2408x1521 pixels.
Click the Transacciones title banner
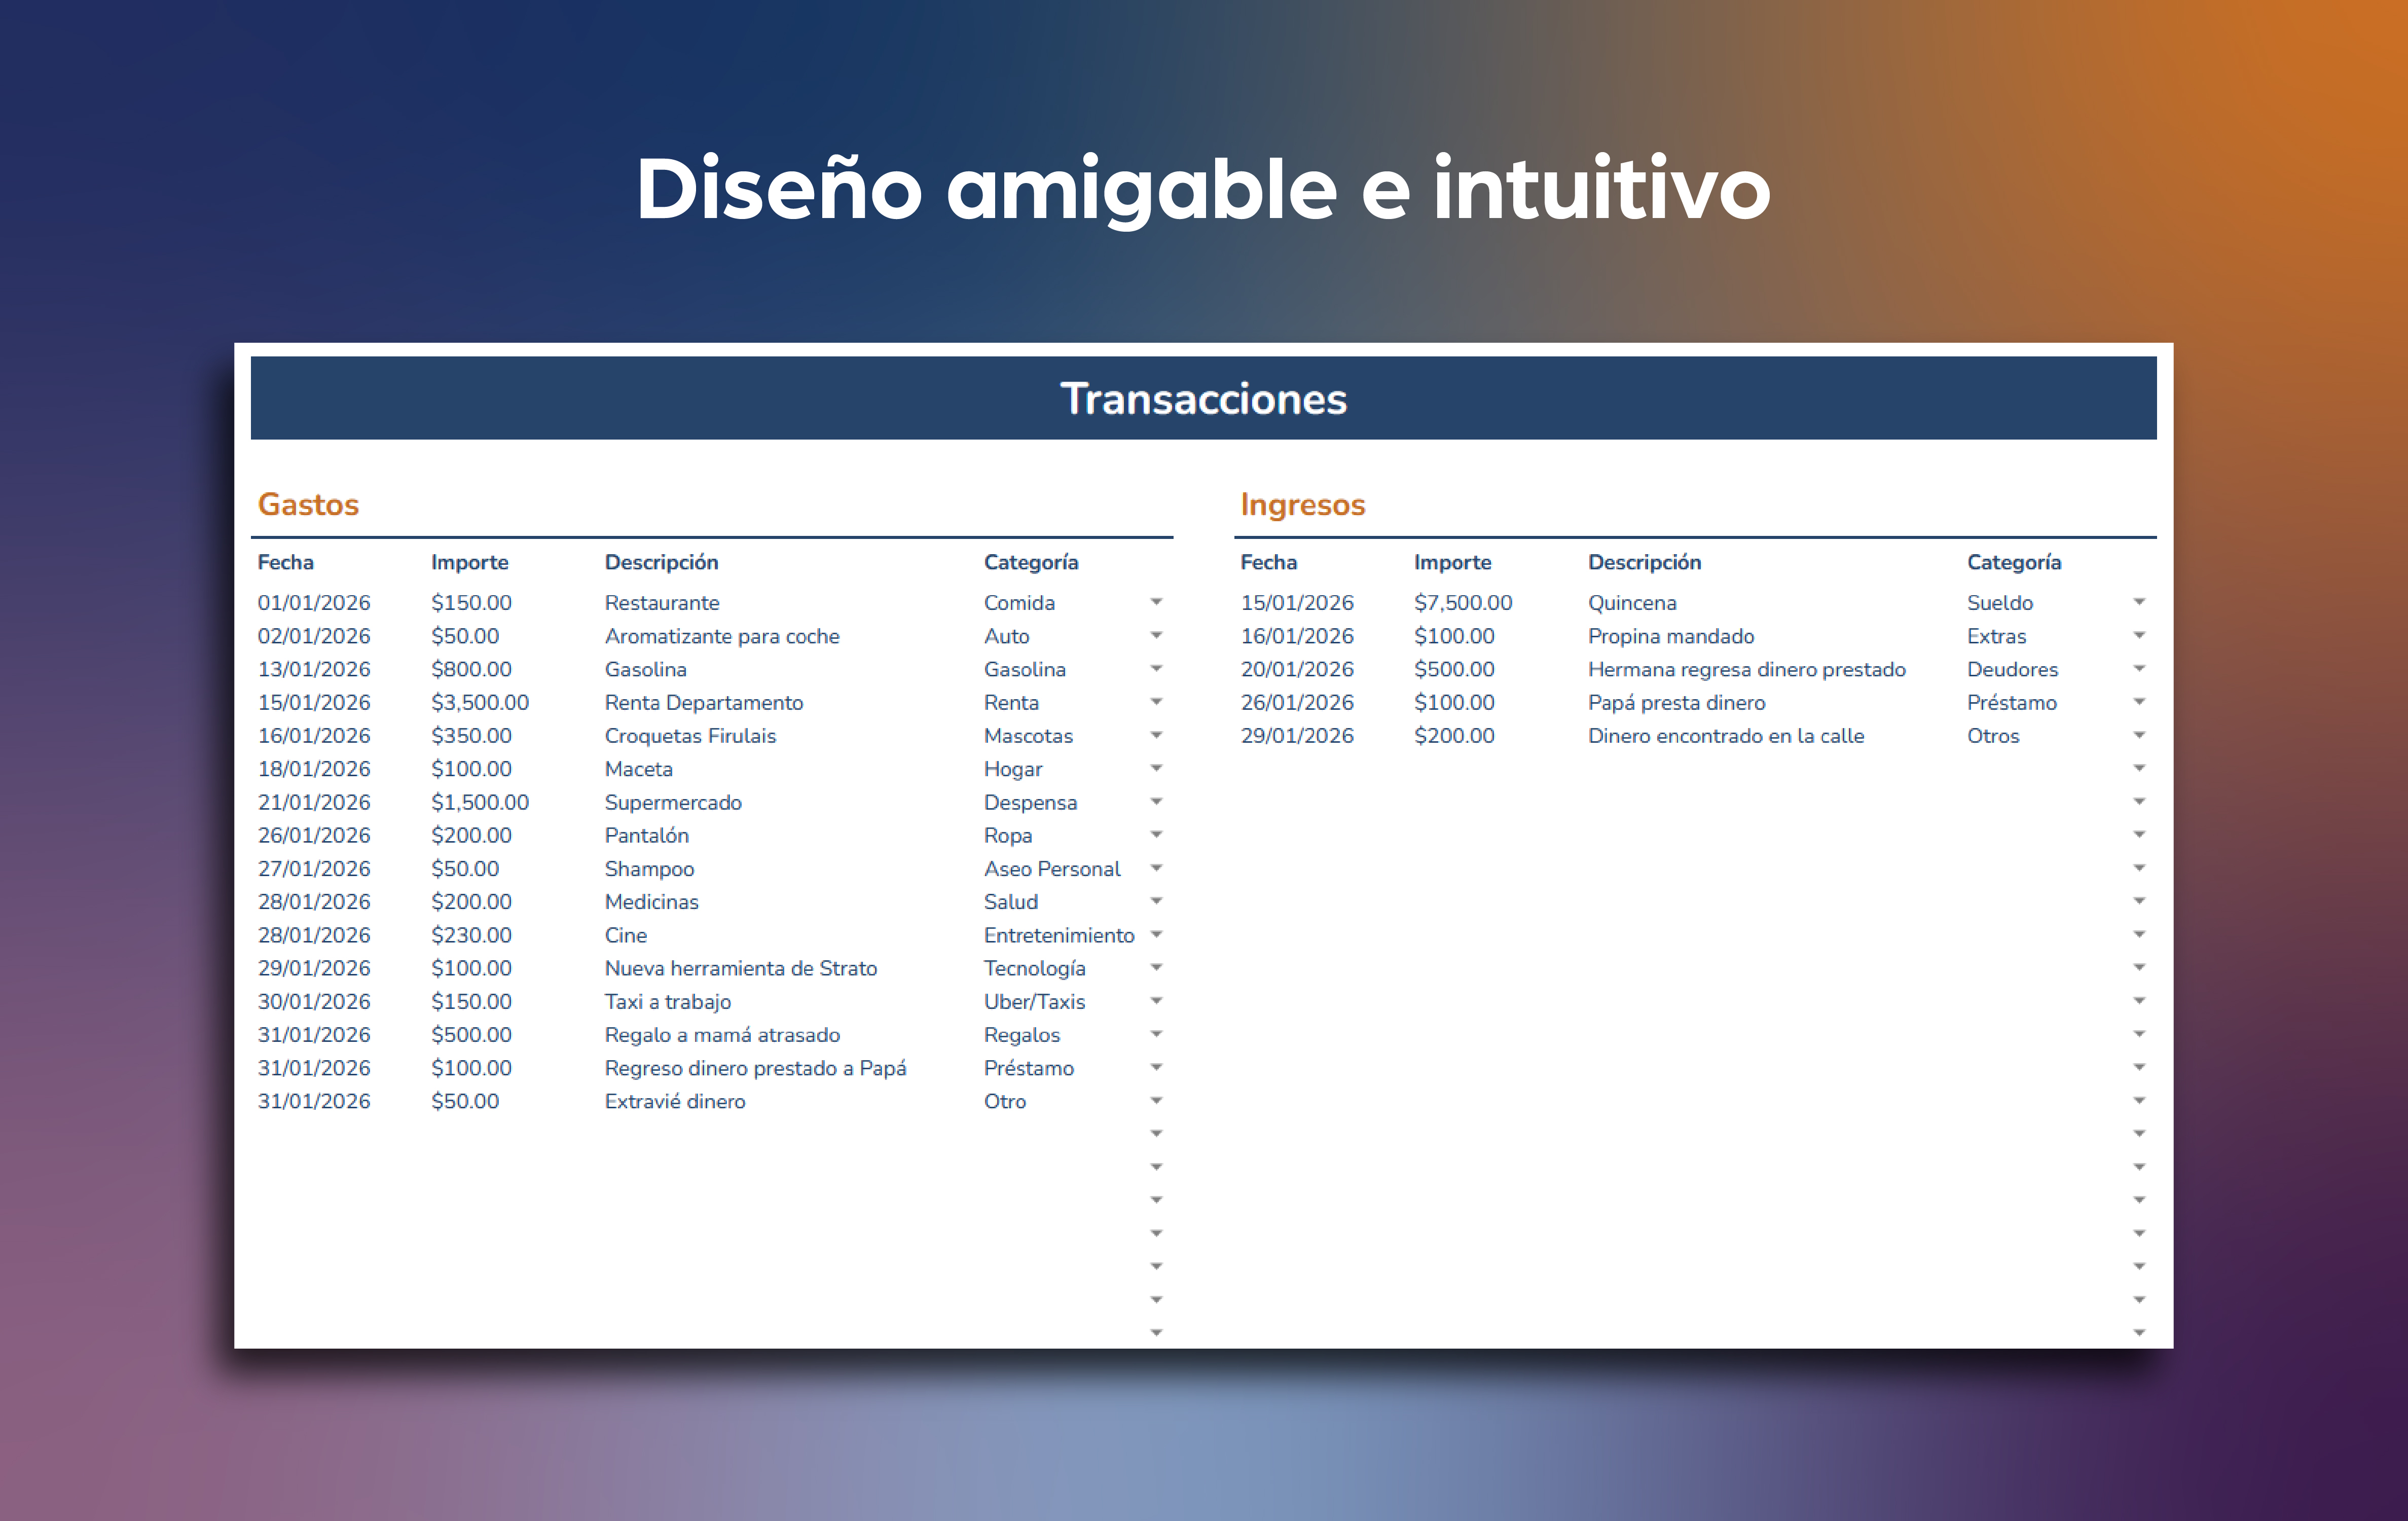1203,398
